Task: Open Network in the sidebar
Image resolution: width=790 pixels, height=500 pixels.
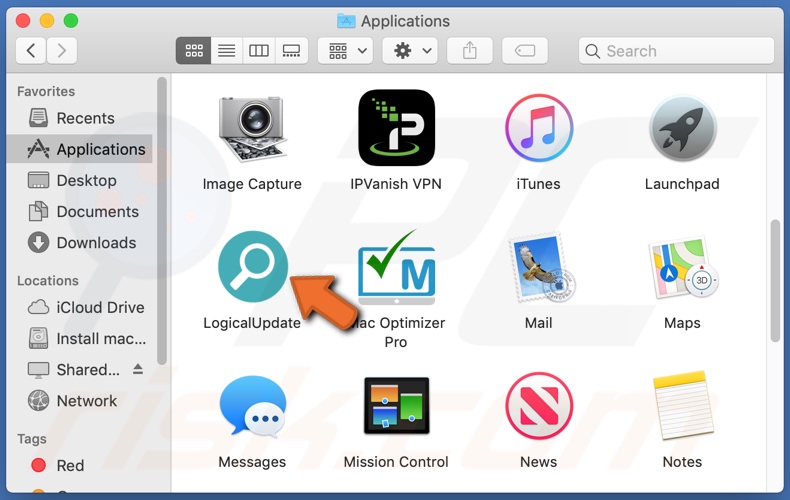Action: tap(80, 401)
